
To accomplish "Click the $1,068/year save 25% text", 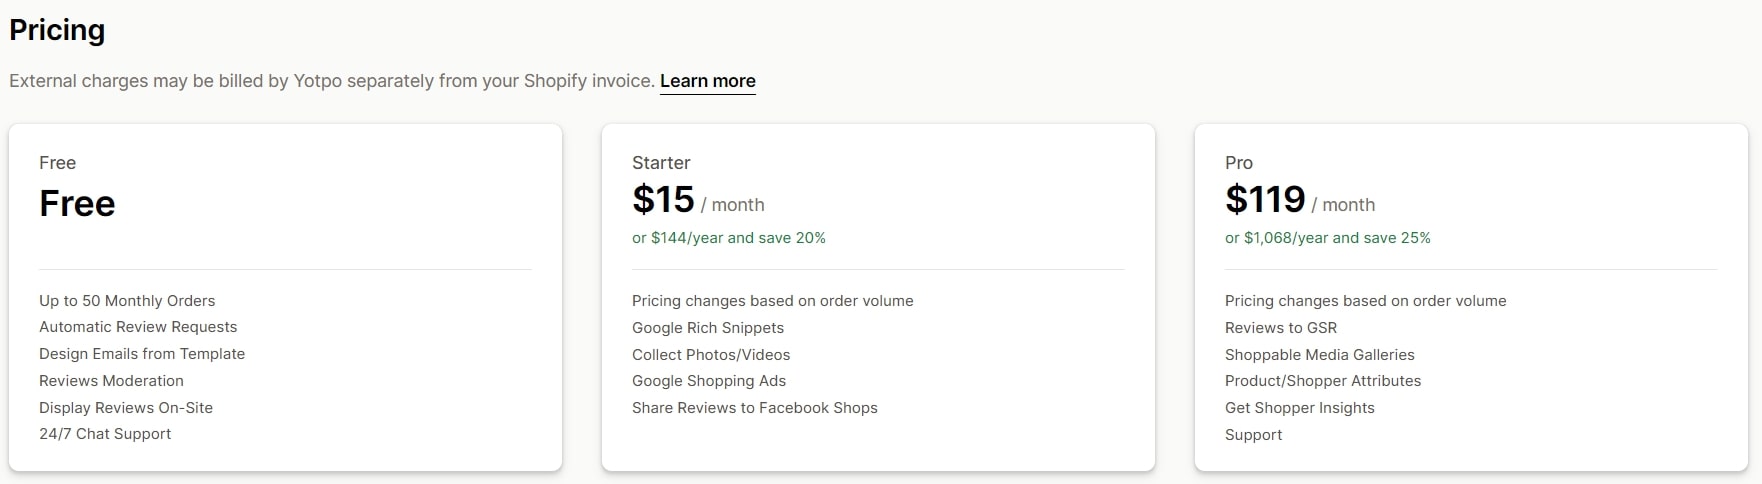I will click(x=1328, y=238).
